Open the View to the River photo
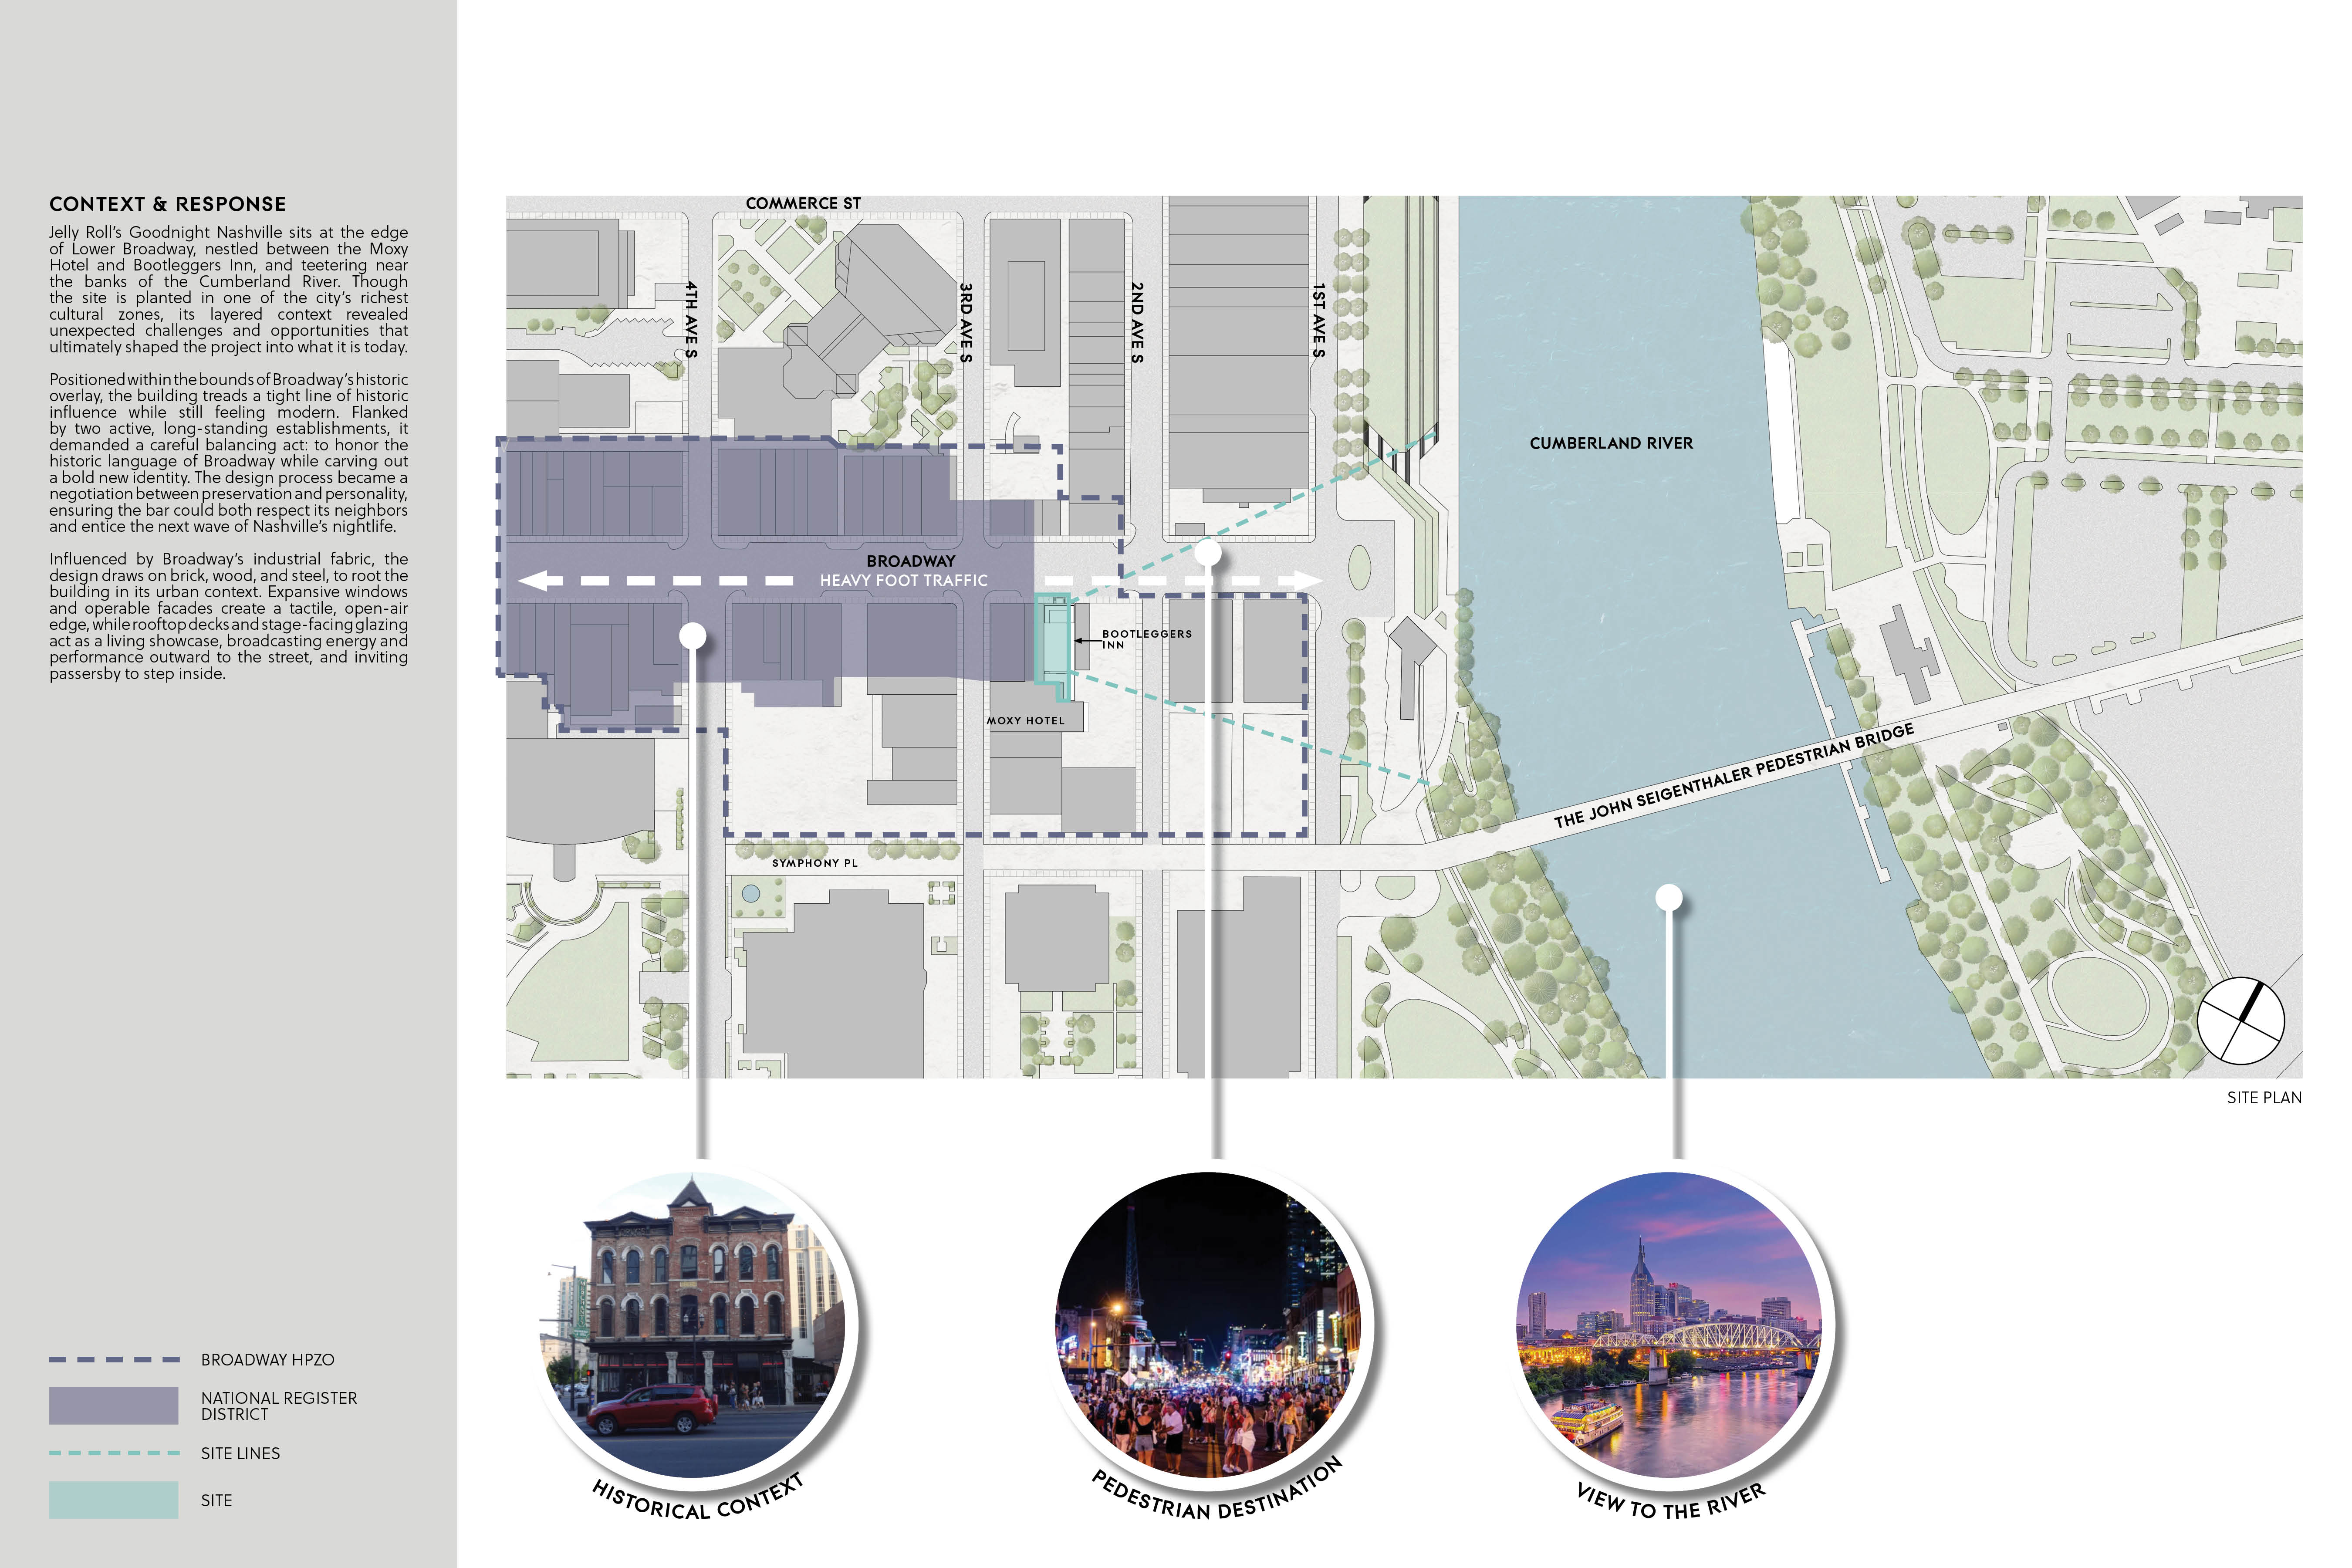Viewport: 2352px width, 1568px height. point(1668,1325)
